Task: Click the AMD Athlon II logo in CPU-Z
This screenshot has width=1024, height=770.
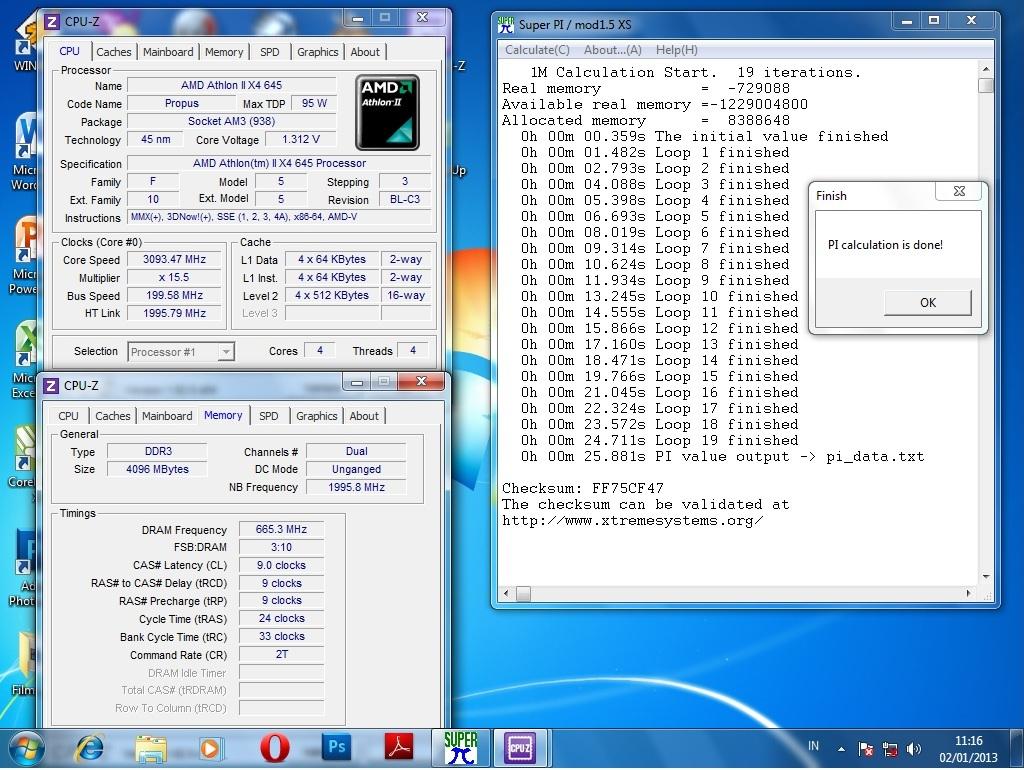Action: tap(387, 112)
